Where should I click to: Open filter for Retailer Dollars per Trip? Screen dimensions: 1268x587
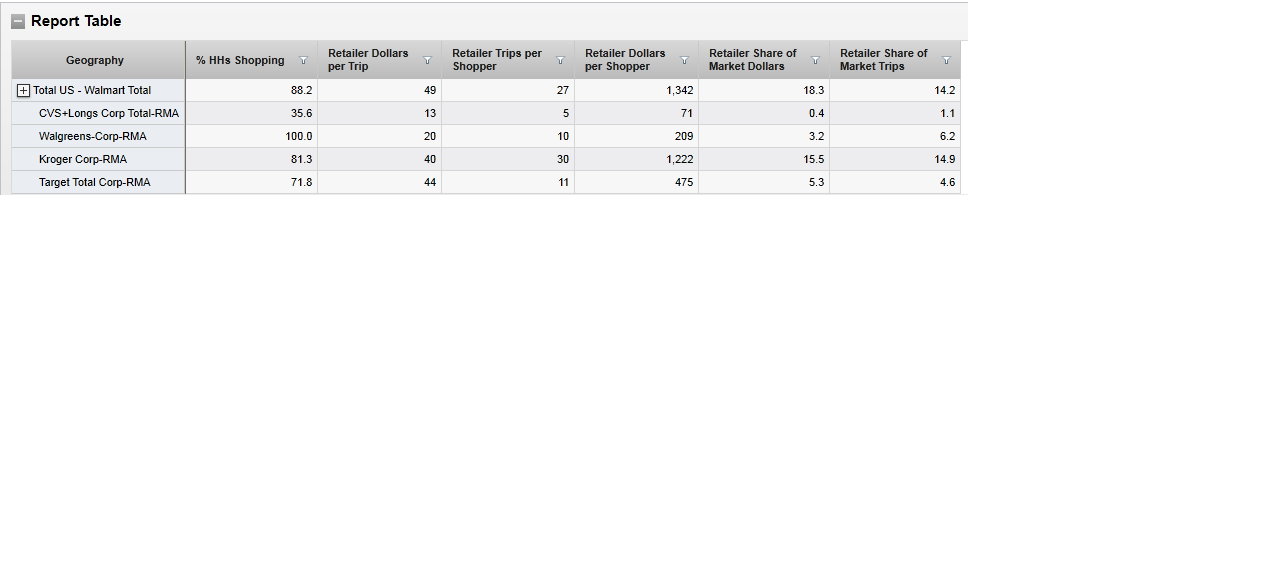click(427, 61)
